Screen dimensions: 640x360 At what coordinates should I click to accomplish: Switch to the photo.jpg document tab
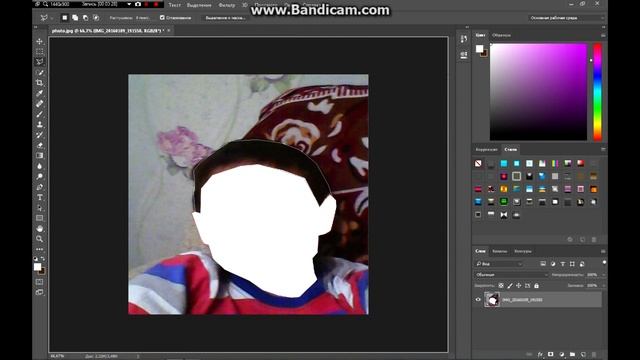107,31
